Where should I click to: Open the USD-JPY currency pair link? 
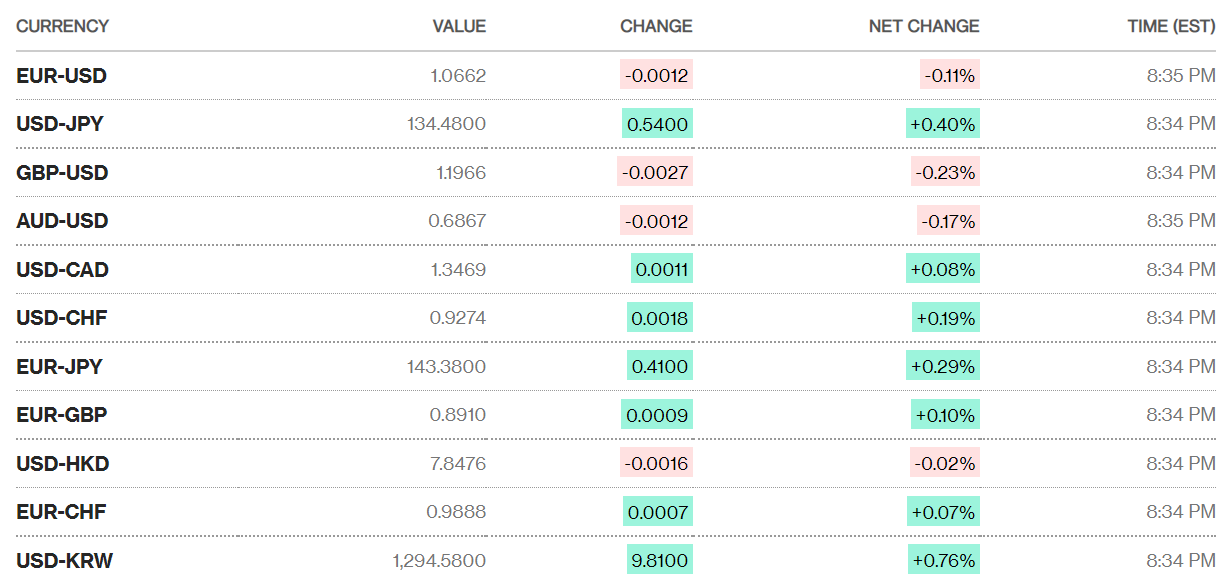click(60, 124)
